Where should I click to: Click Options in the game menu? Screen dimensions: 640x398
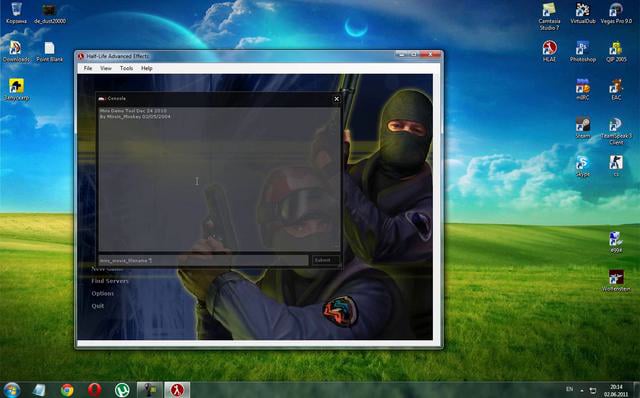(102, 293)
